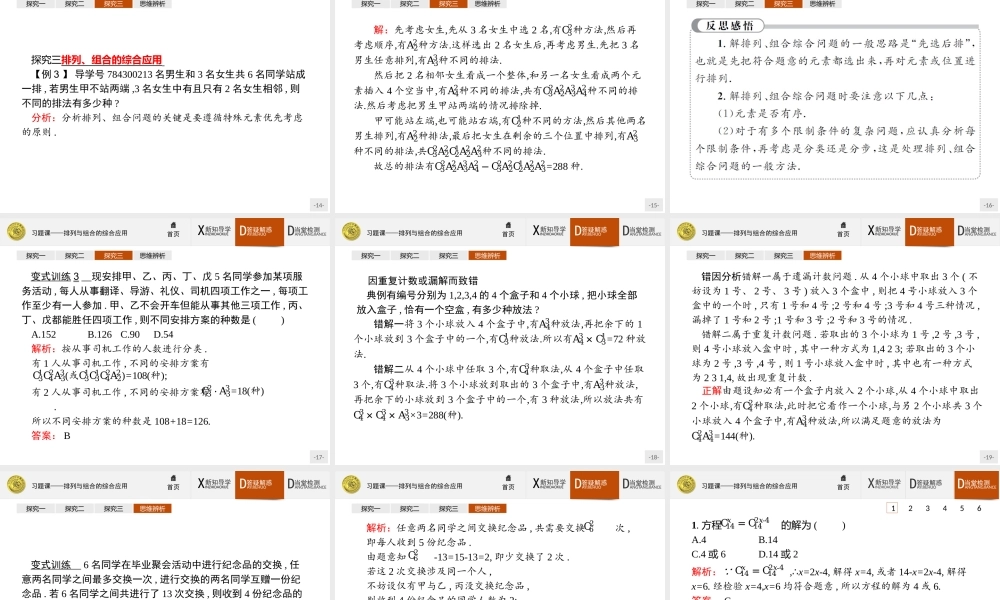Jump to page 6 in the pager
1000x600 pixels.
tap(978, 508)
